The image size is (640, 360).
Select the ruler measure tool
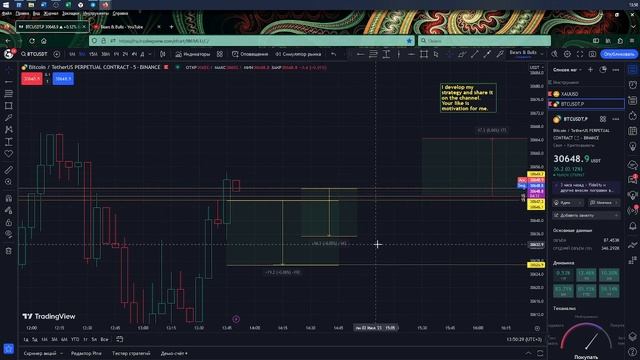click(x=8, y=170)
